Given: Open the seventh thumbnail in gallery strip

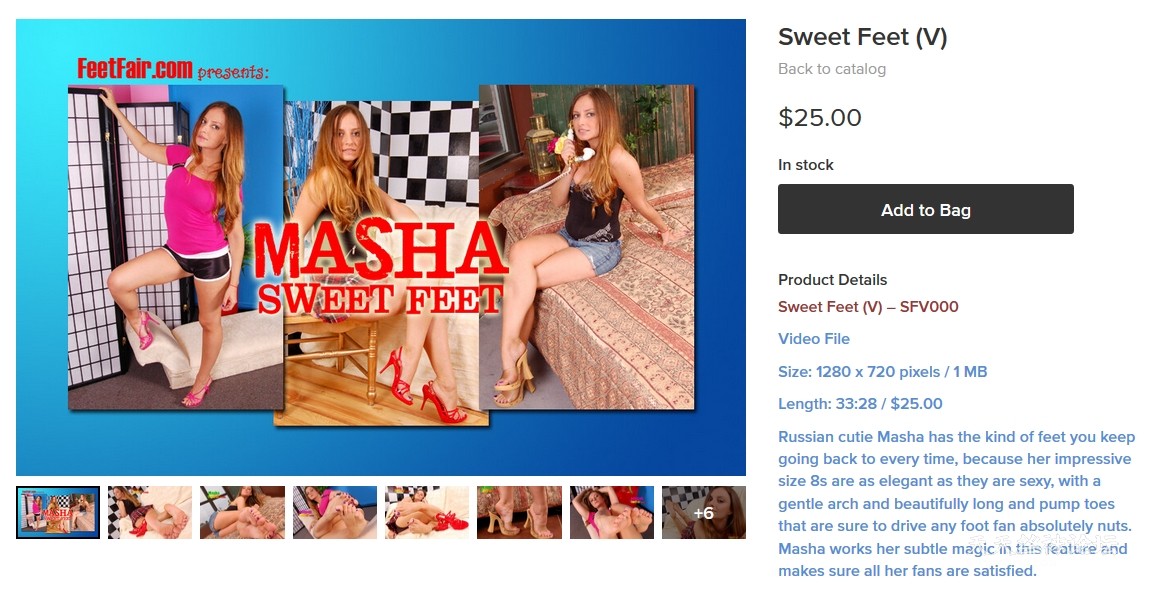Looking at the screenshot, I should [x=611, y=512].
